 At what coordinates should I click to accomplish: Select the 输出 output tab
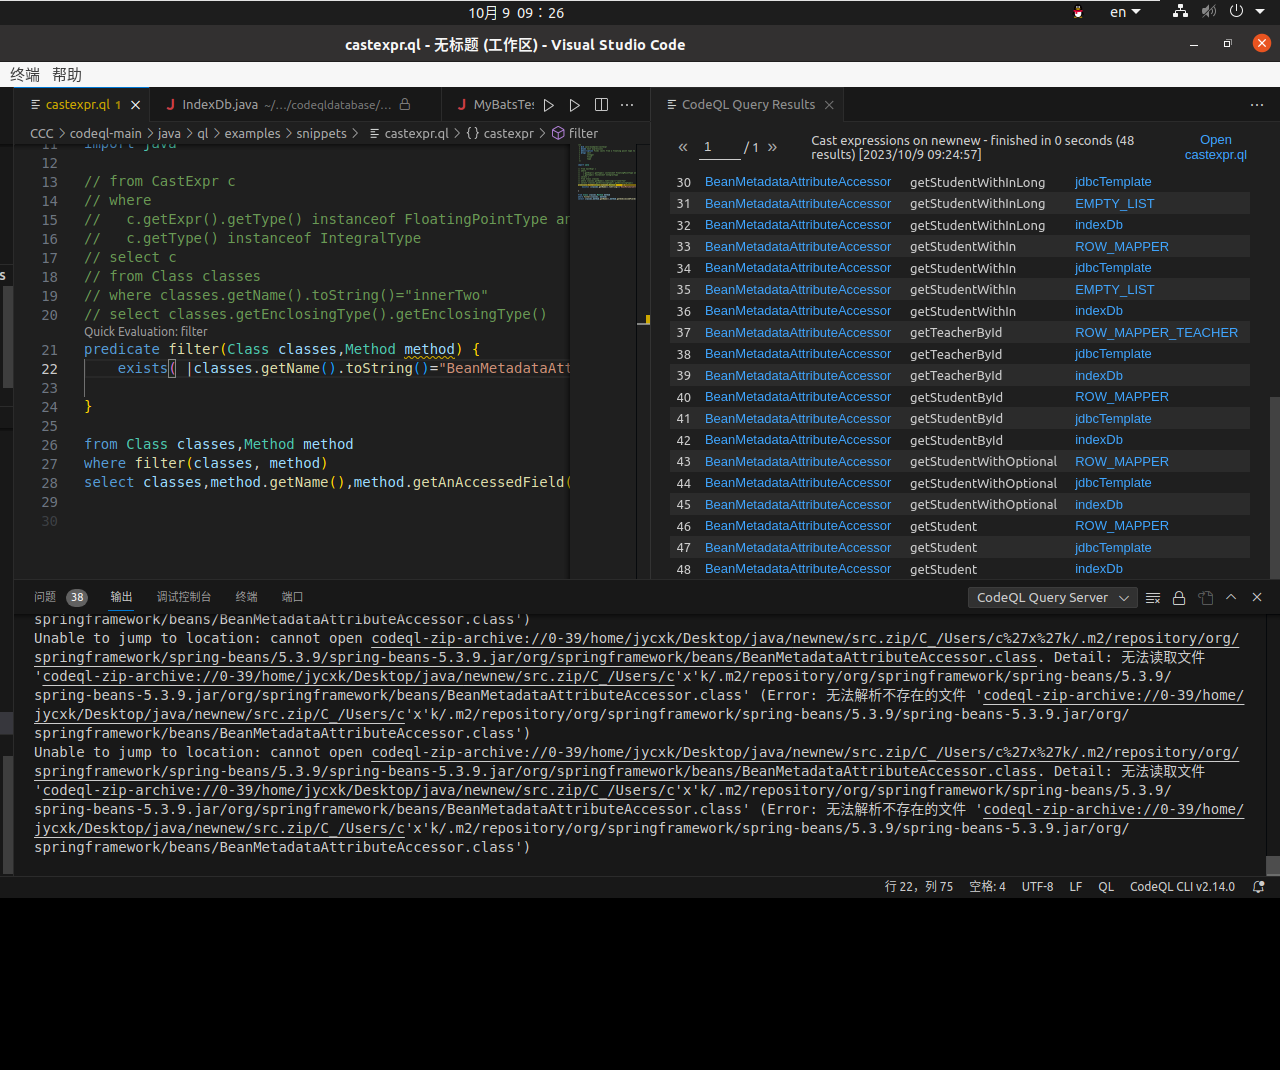pos(121,597)
